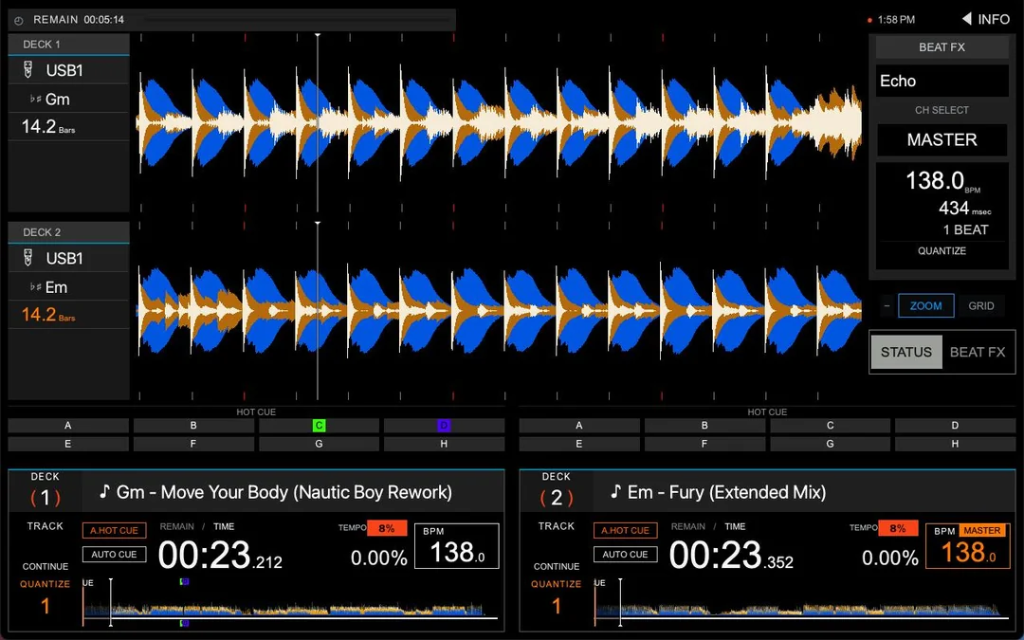Image resolution: width=1024 pixels, height=640 pixels.
Task: Toggle MASTER tempo badge on Deck 2
Action: 982,531
